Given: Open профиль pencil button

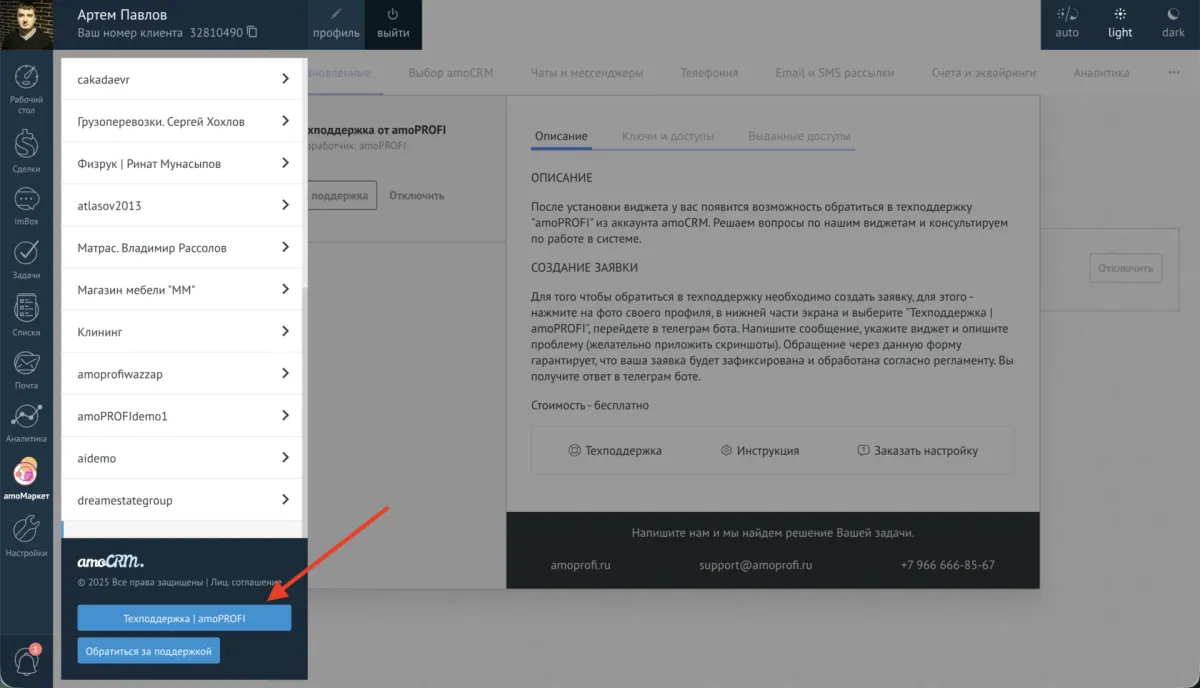Looking at the screenshot, I should click(336, 23).
